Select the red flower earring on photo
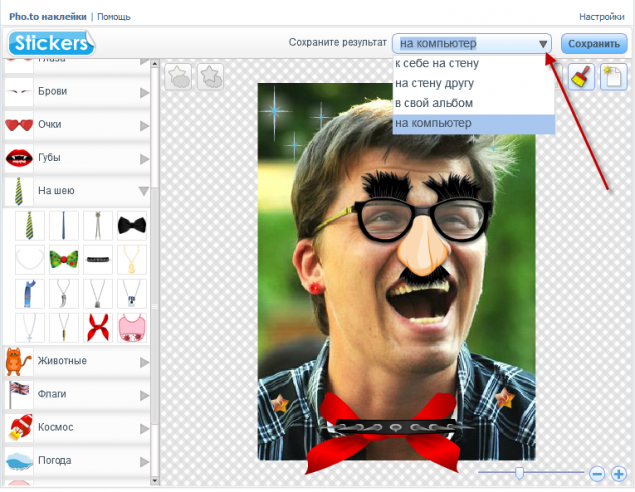The height and width of the screenshot is (492, 635). 315,288
